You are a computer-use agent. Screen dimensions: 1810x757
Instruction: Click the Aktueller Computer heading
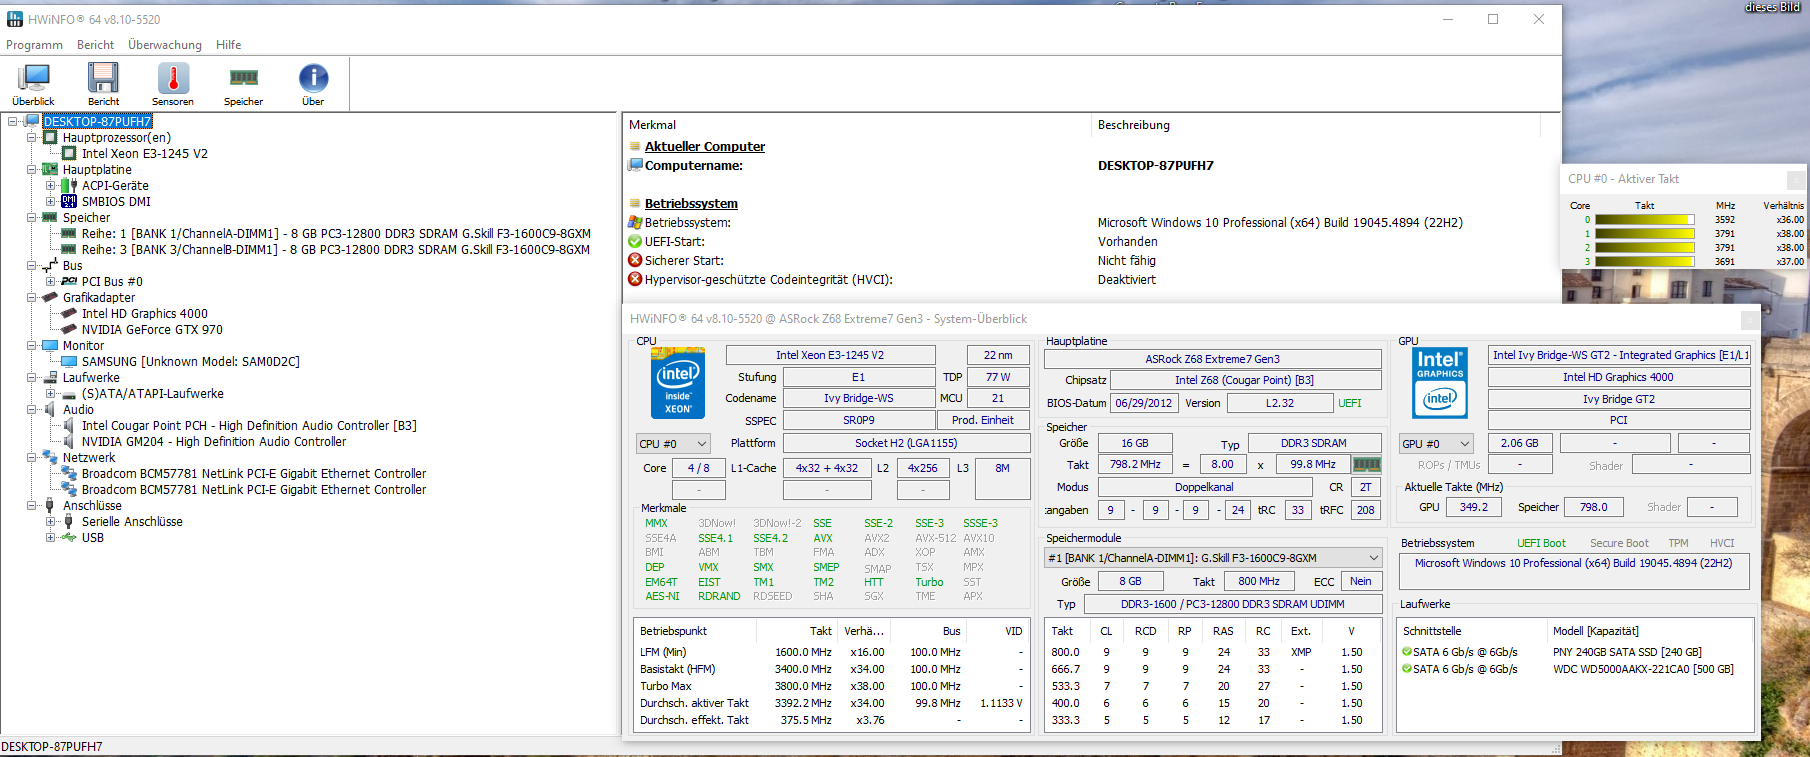click(x=705, y=146)
